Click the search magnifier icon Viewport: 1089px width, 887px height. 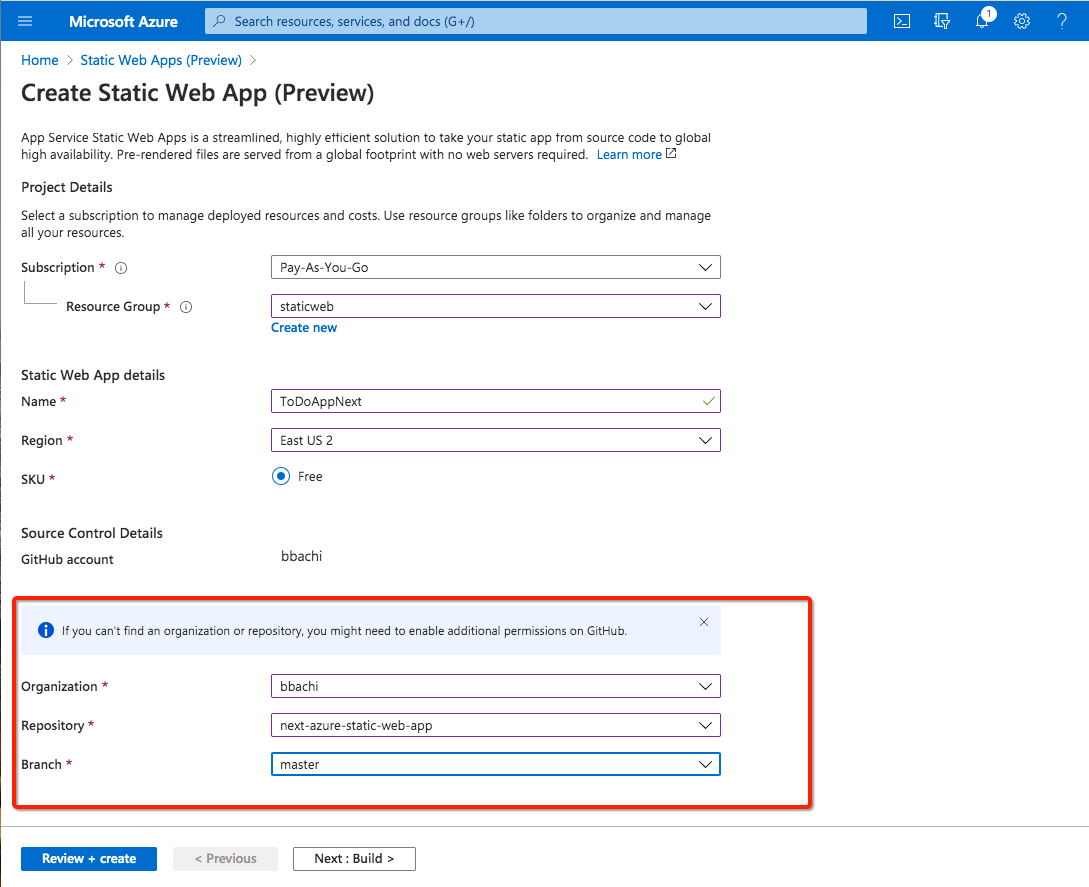[219, 21]
